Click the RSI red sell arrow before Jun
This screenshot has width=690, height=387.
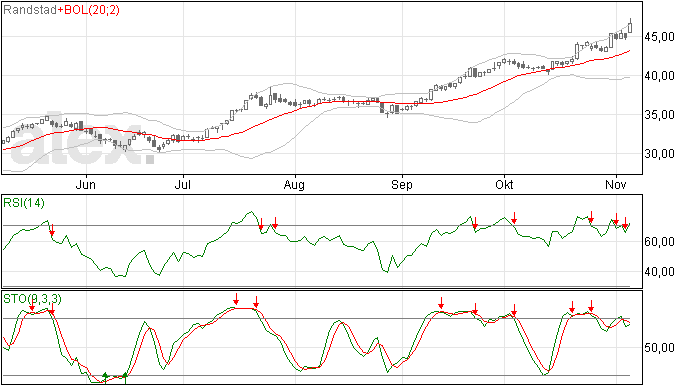52,229
